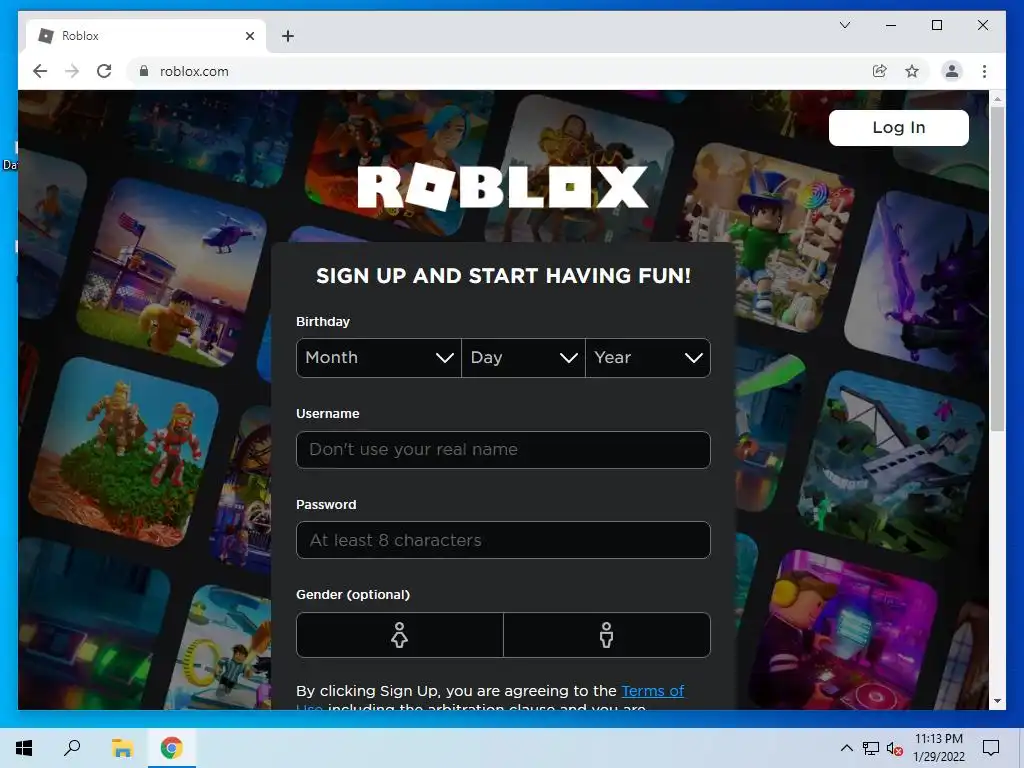Click the muted volume tray icon

(894, 749)
